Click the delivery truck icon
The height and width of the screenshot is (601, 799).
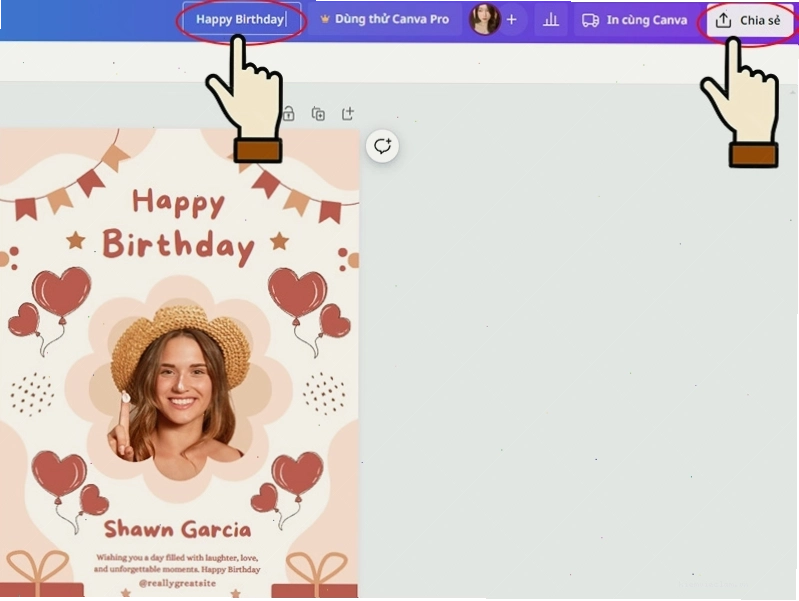point(591,20)
